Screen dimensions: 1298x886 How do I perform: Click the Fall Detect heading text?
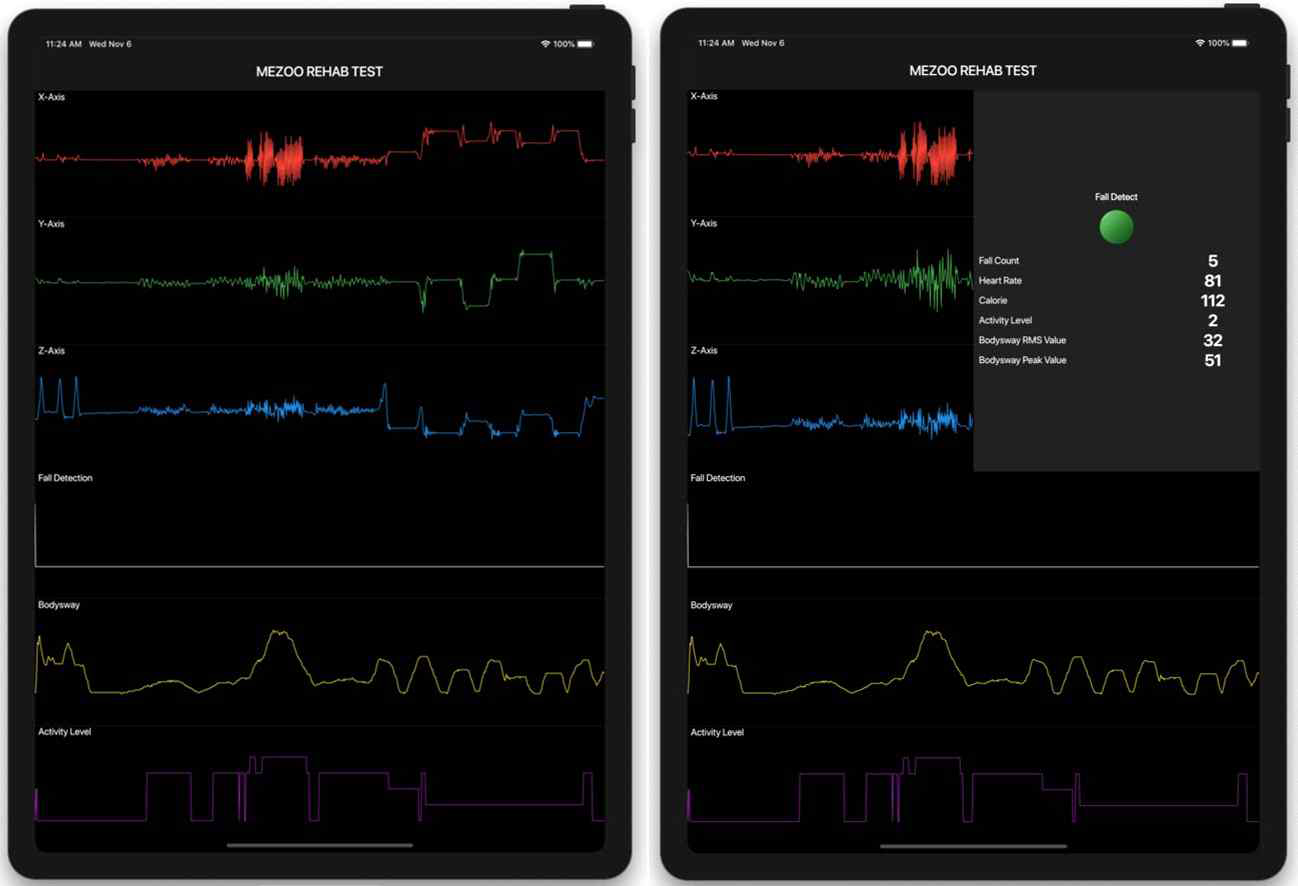pos(1116,197)
